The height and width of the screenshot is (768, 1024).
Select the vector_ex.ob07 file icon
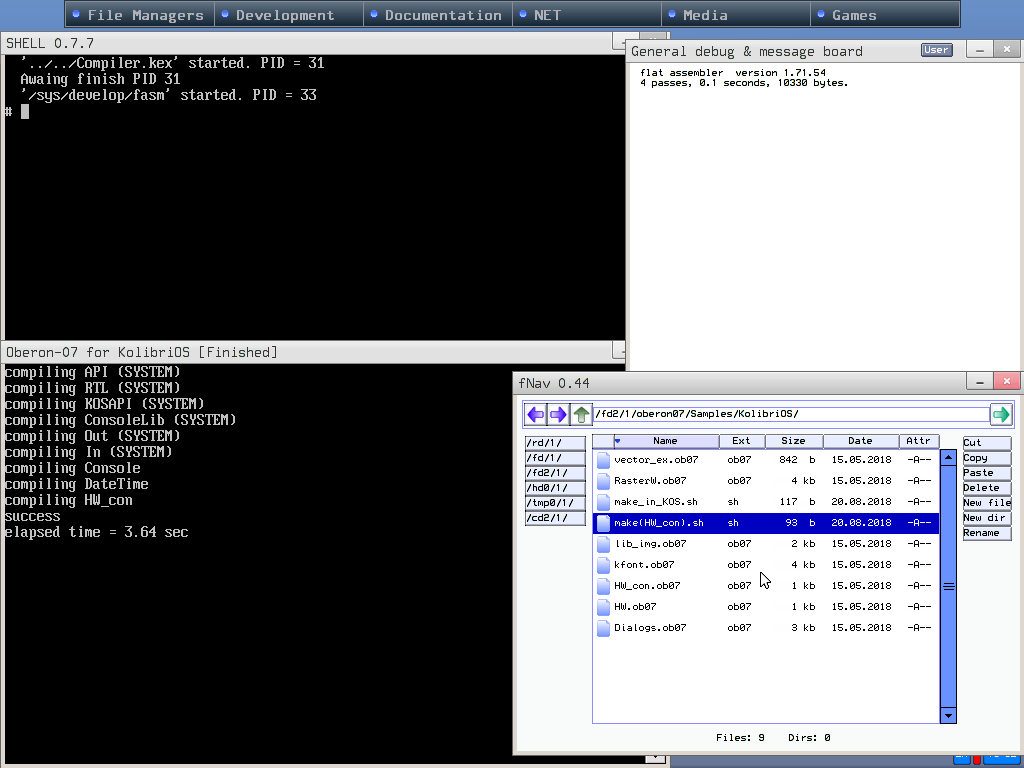(x=603, y=460)
